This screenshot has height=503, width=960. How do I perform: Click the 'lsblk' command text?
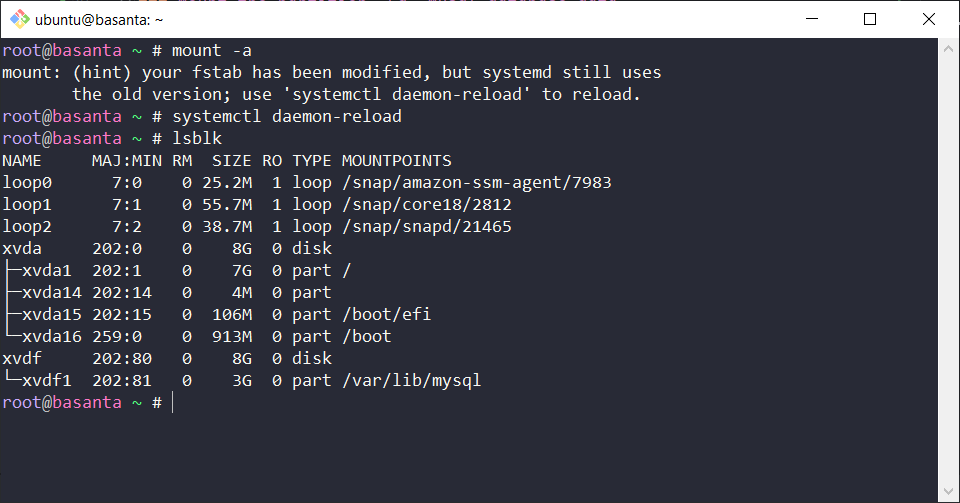196,138
